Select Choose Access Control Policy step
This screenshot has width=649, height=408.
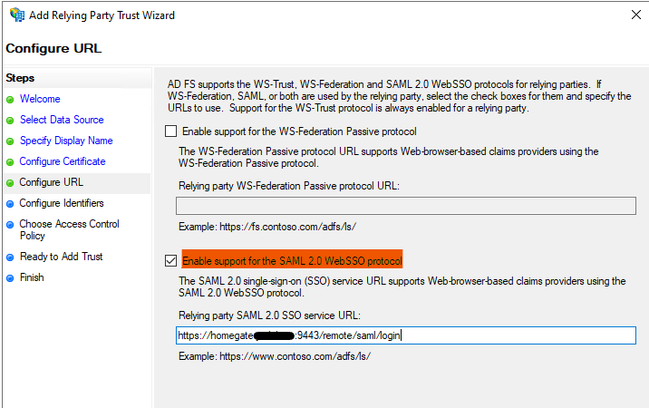point(69,230)
